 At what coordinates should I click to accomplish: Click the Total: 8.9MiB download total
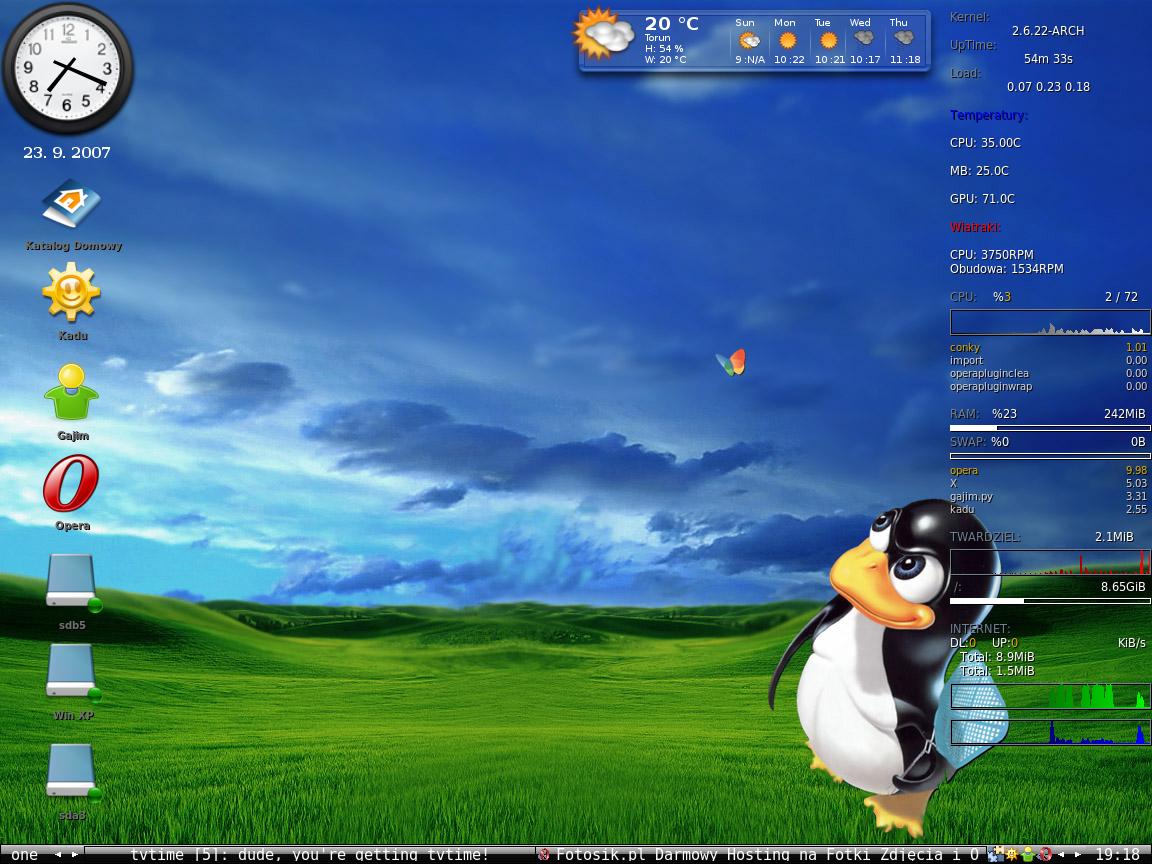pyautogui.click(x=997, y=657)
